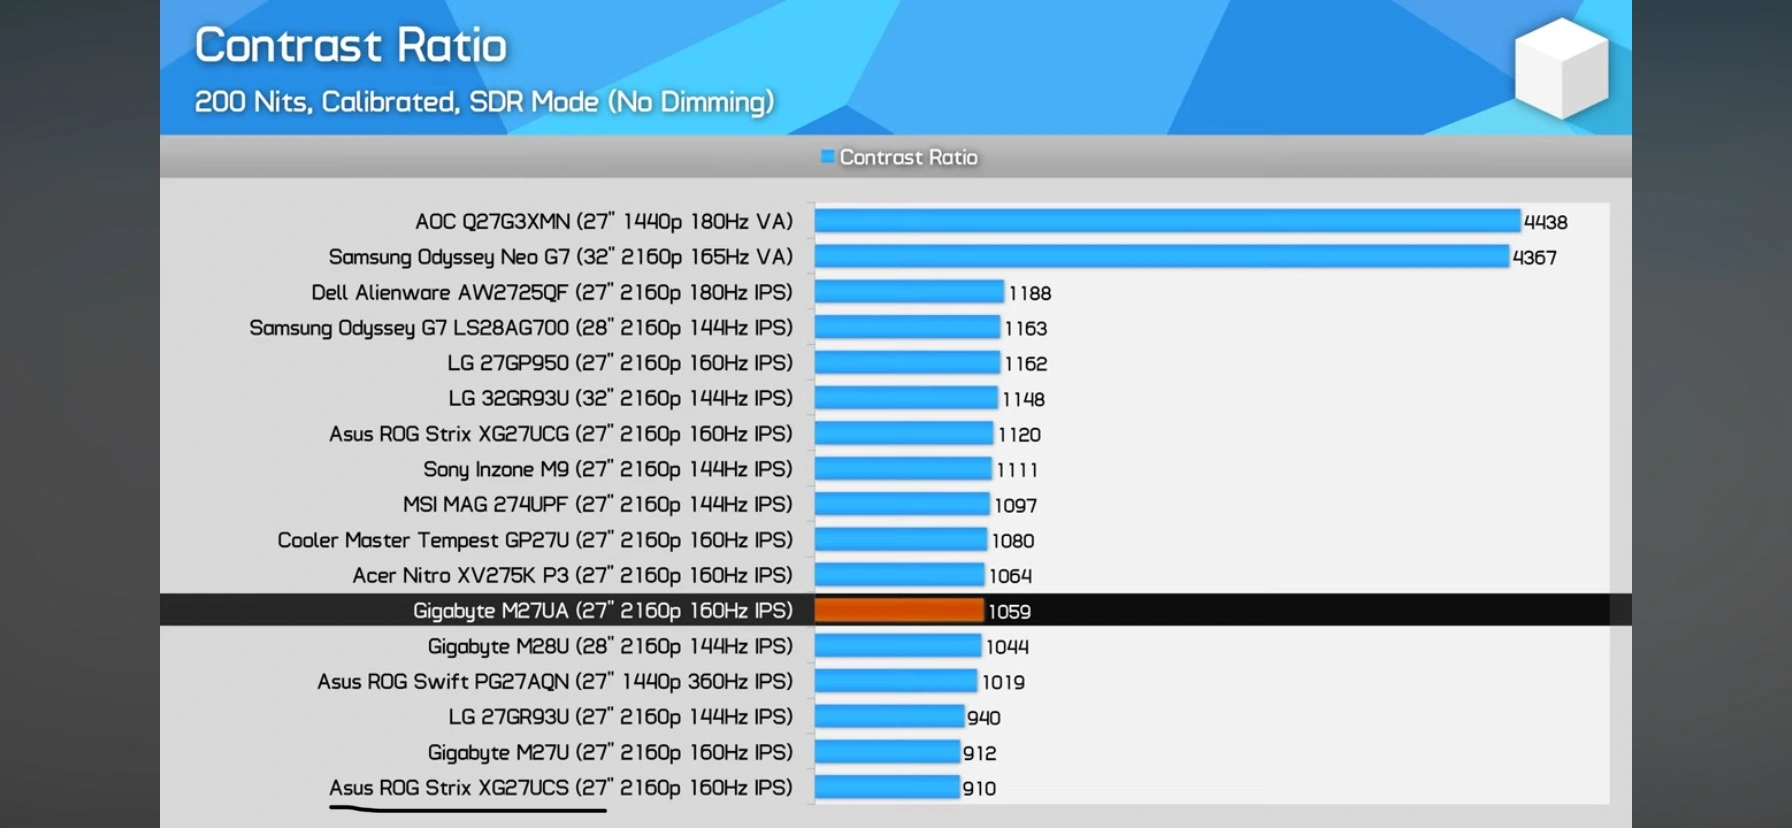Image resolution: width=1792 pixels, height=828 pixels.
Task: Click the 940 contrast value
Action: 984,718
